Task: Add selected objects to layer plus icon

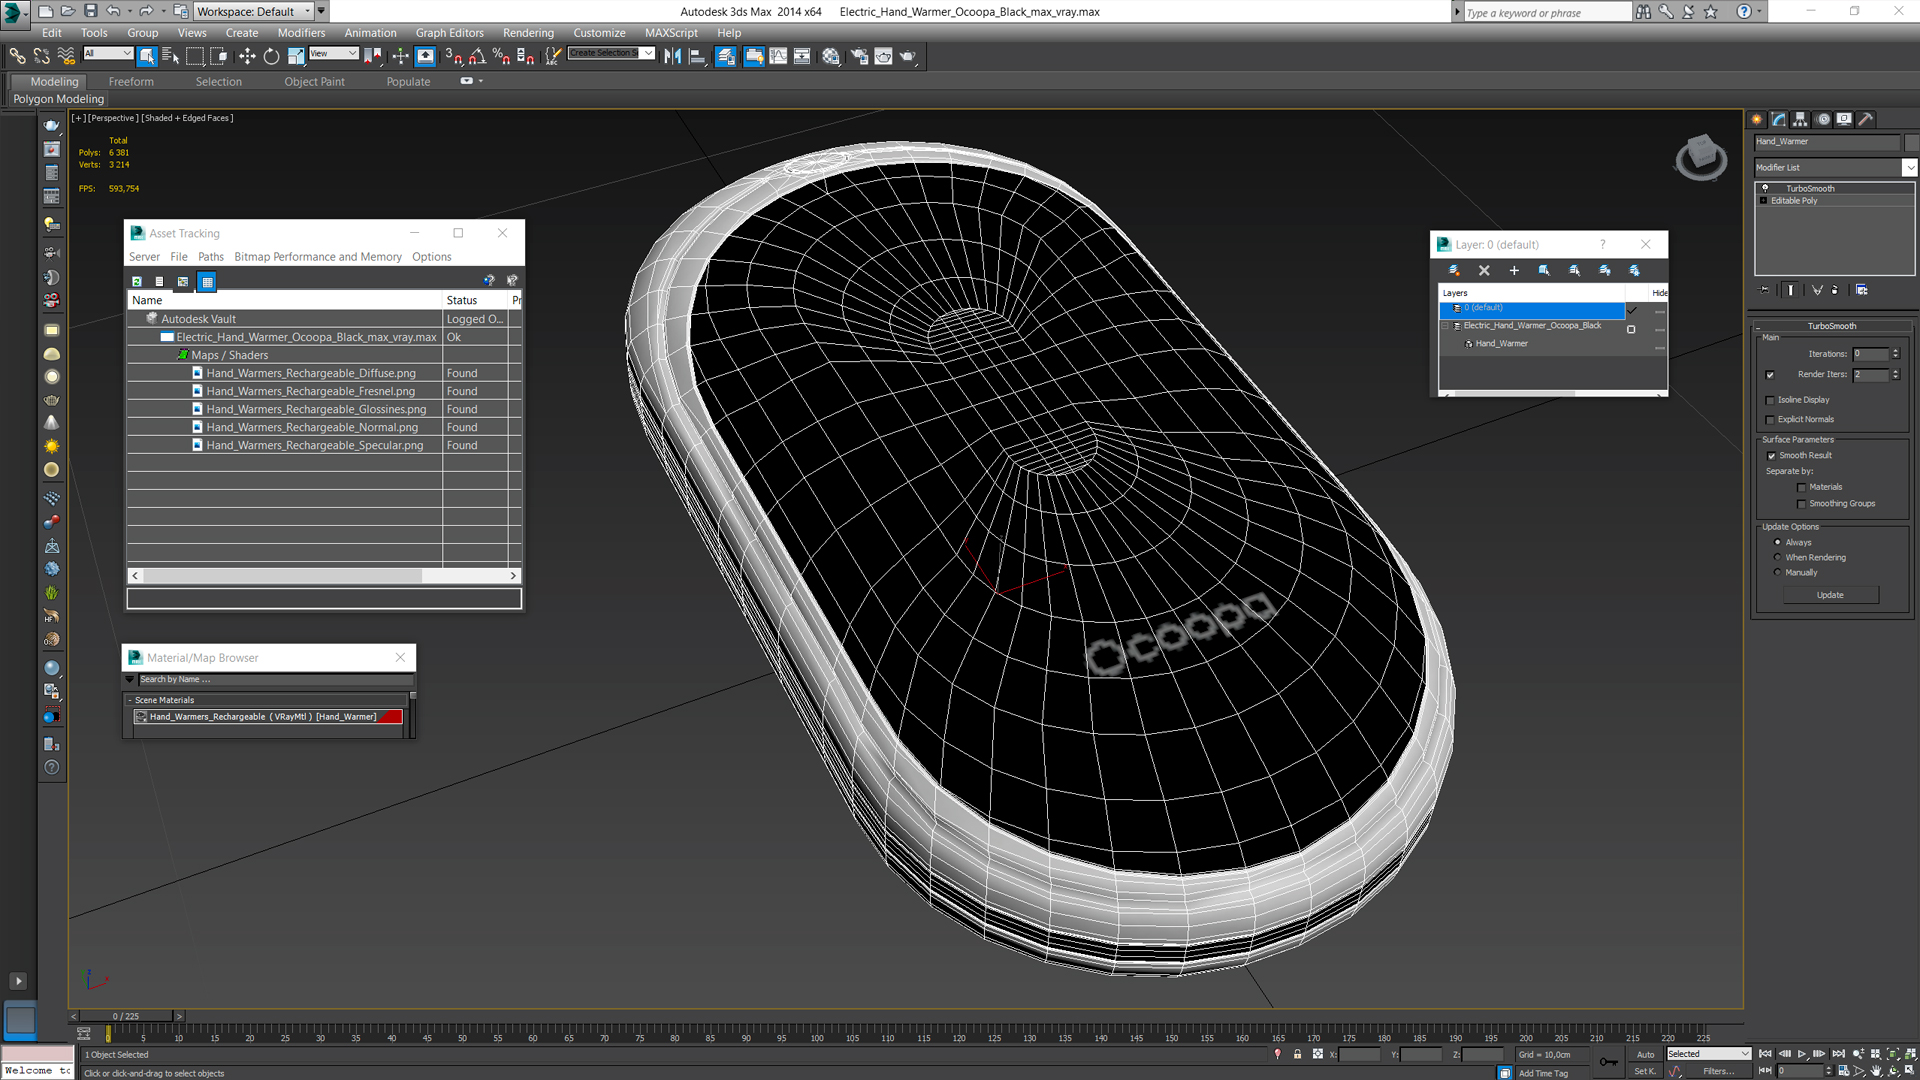Action: pos(1514,270)
